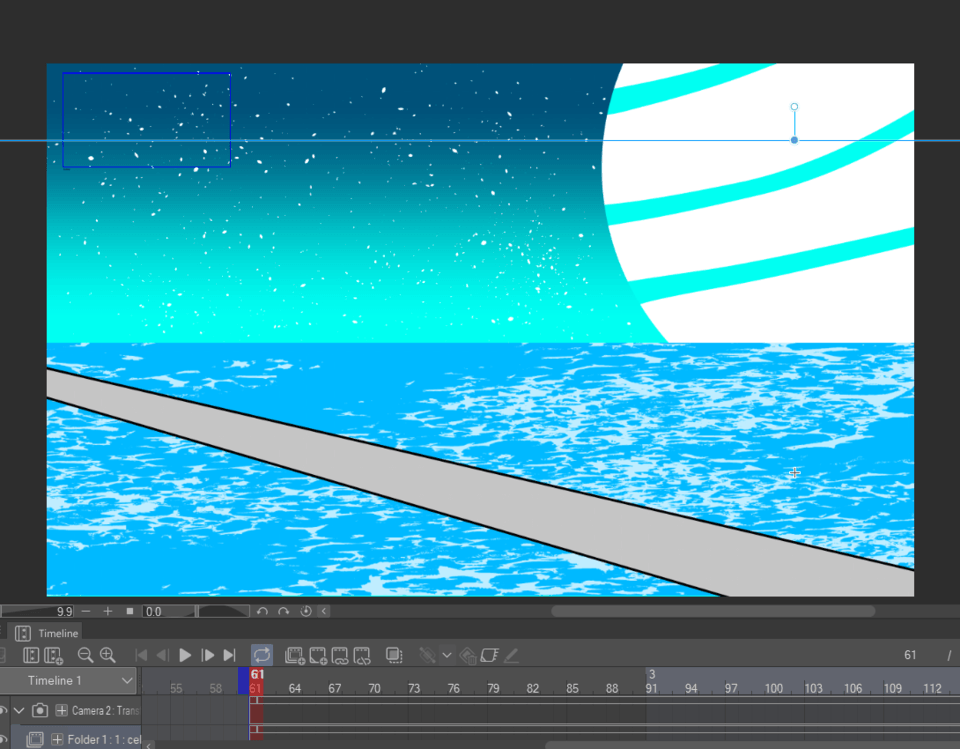Expand Folder 1 keyframe plus box
This screenshot has height=749, width=960.
click(x=57, y=740)
